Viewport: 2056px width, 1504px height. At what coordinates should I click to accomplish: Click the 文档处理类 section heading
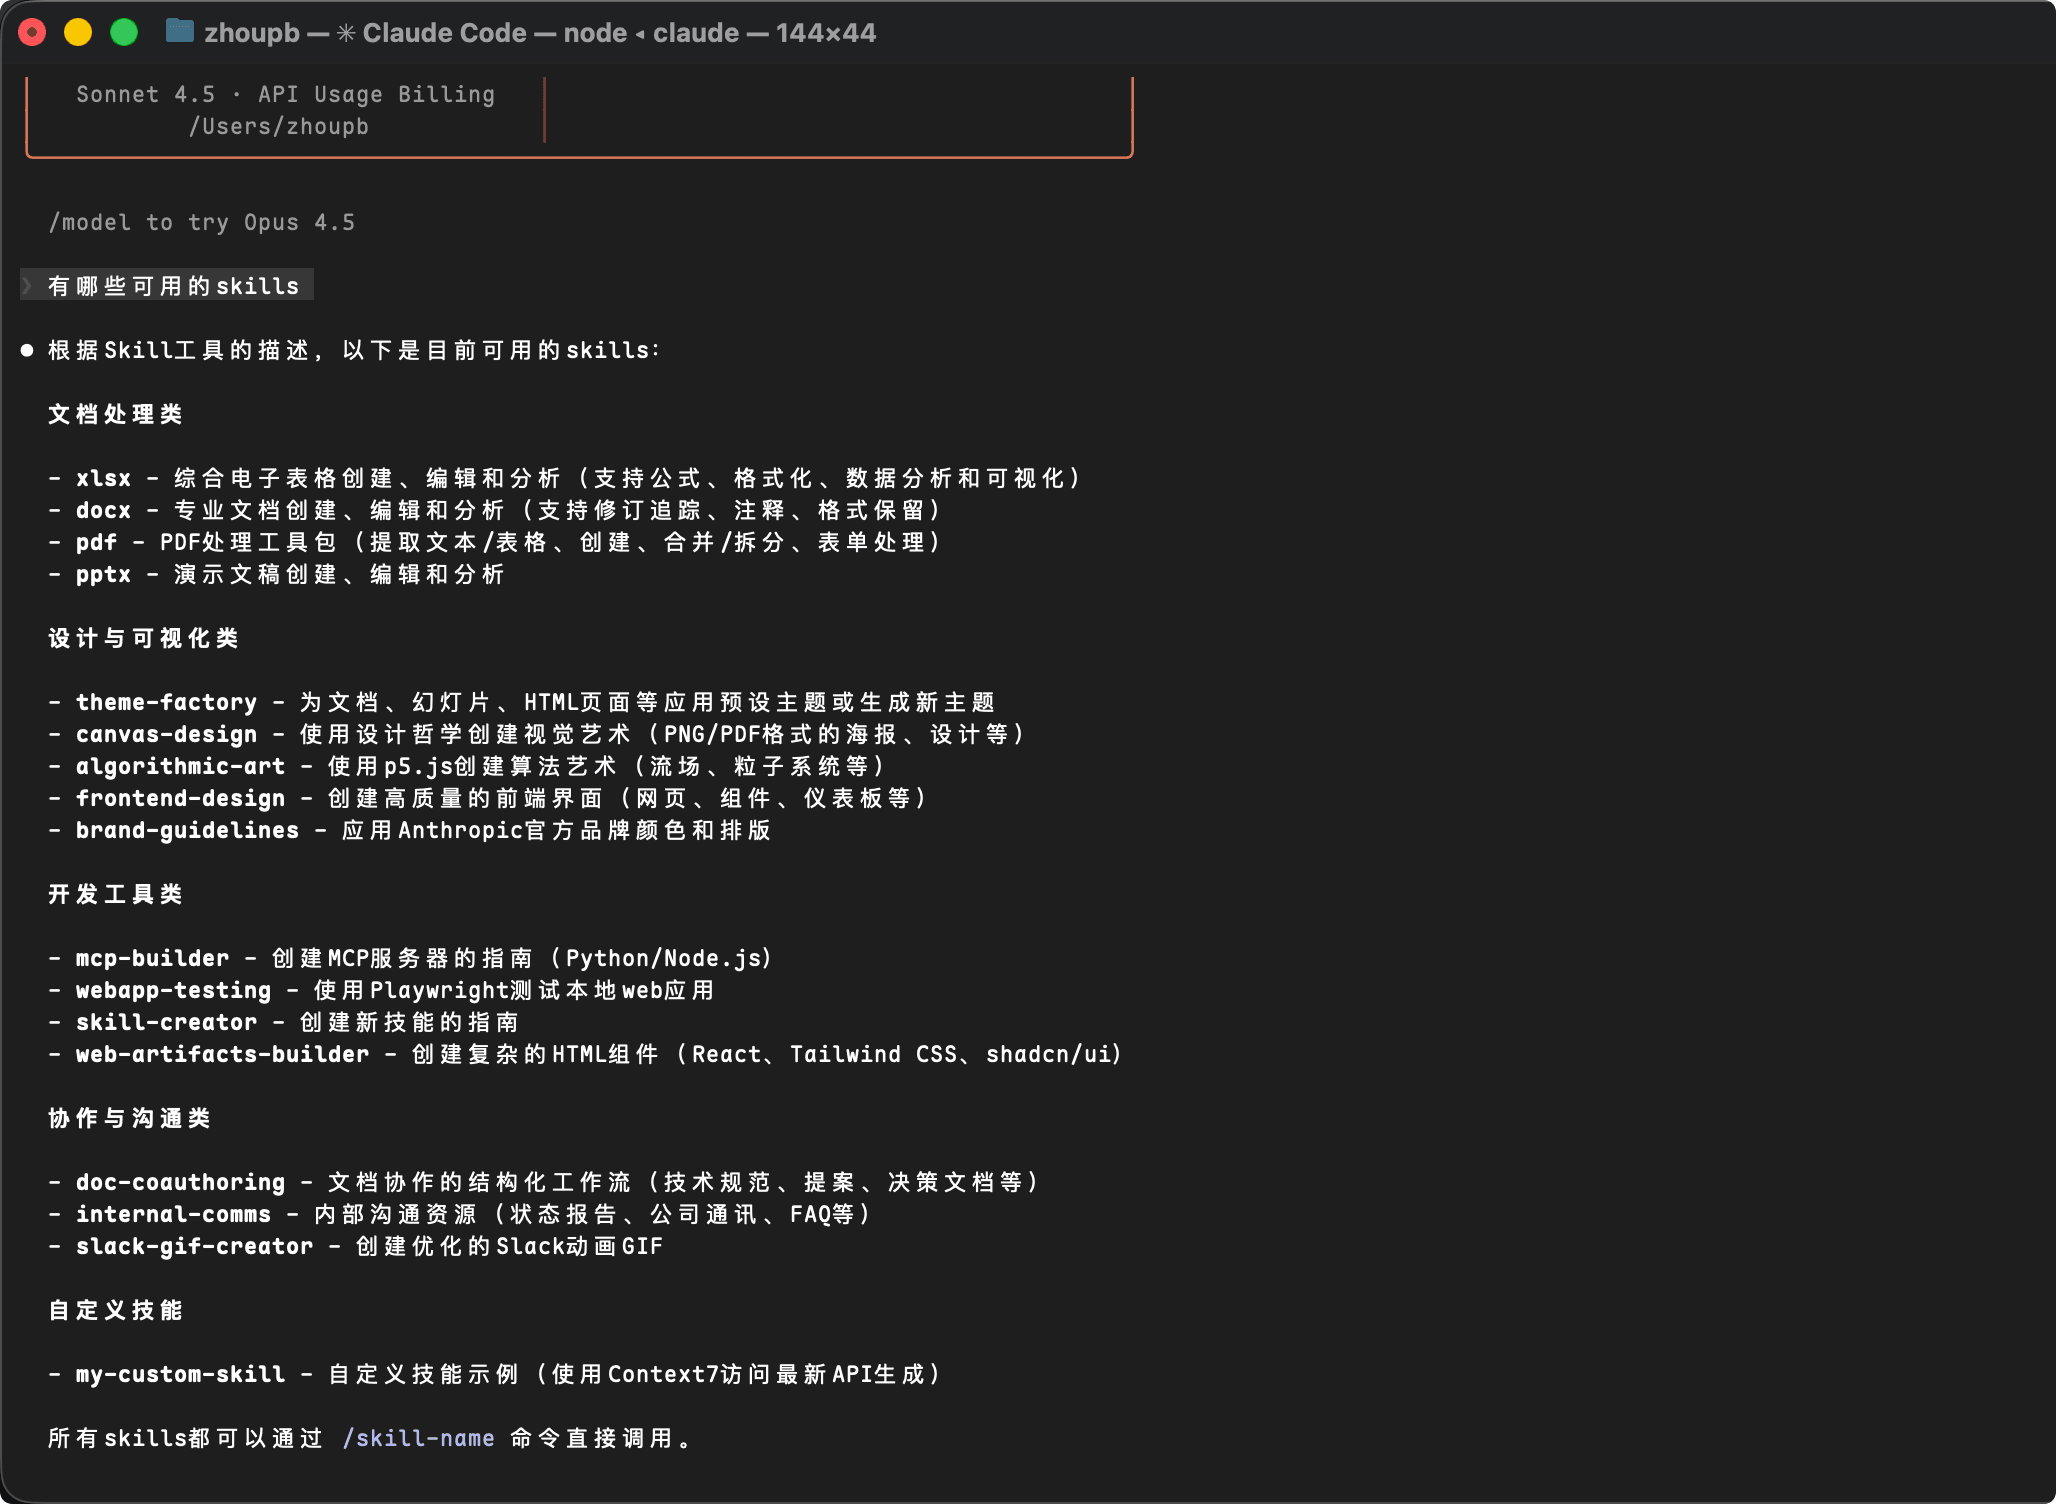click(x=115, y=414)
